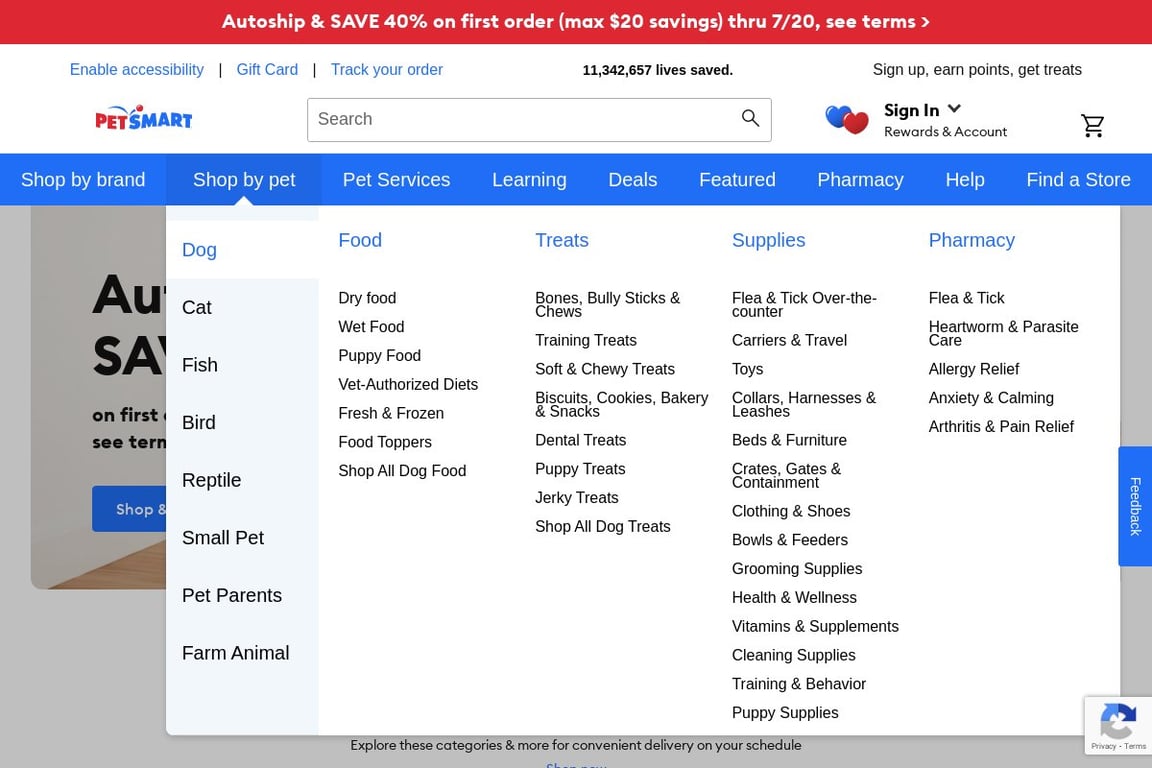Image resolution: width=1152 pixels, height=768 pixels.
Task: Click Shop All Dog Food
Action: pyautogui.click(x=402, y=470)
